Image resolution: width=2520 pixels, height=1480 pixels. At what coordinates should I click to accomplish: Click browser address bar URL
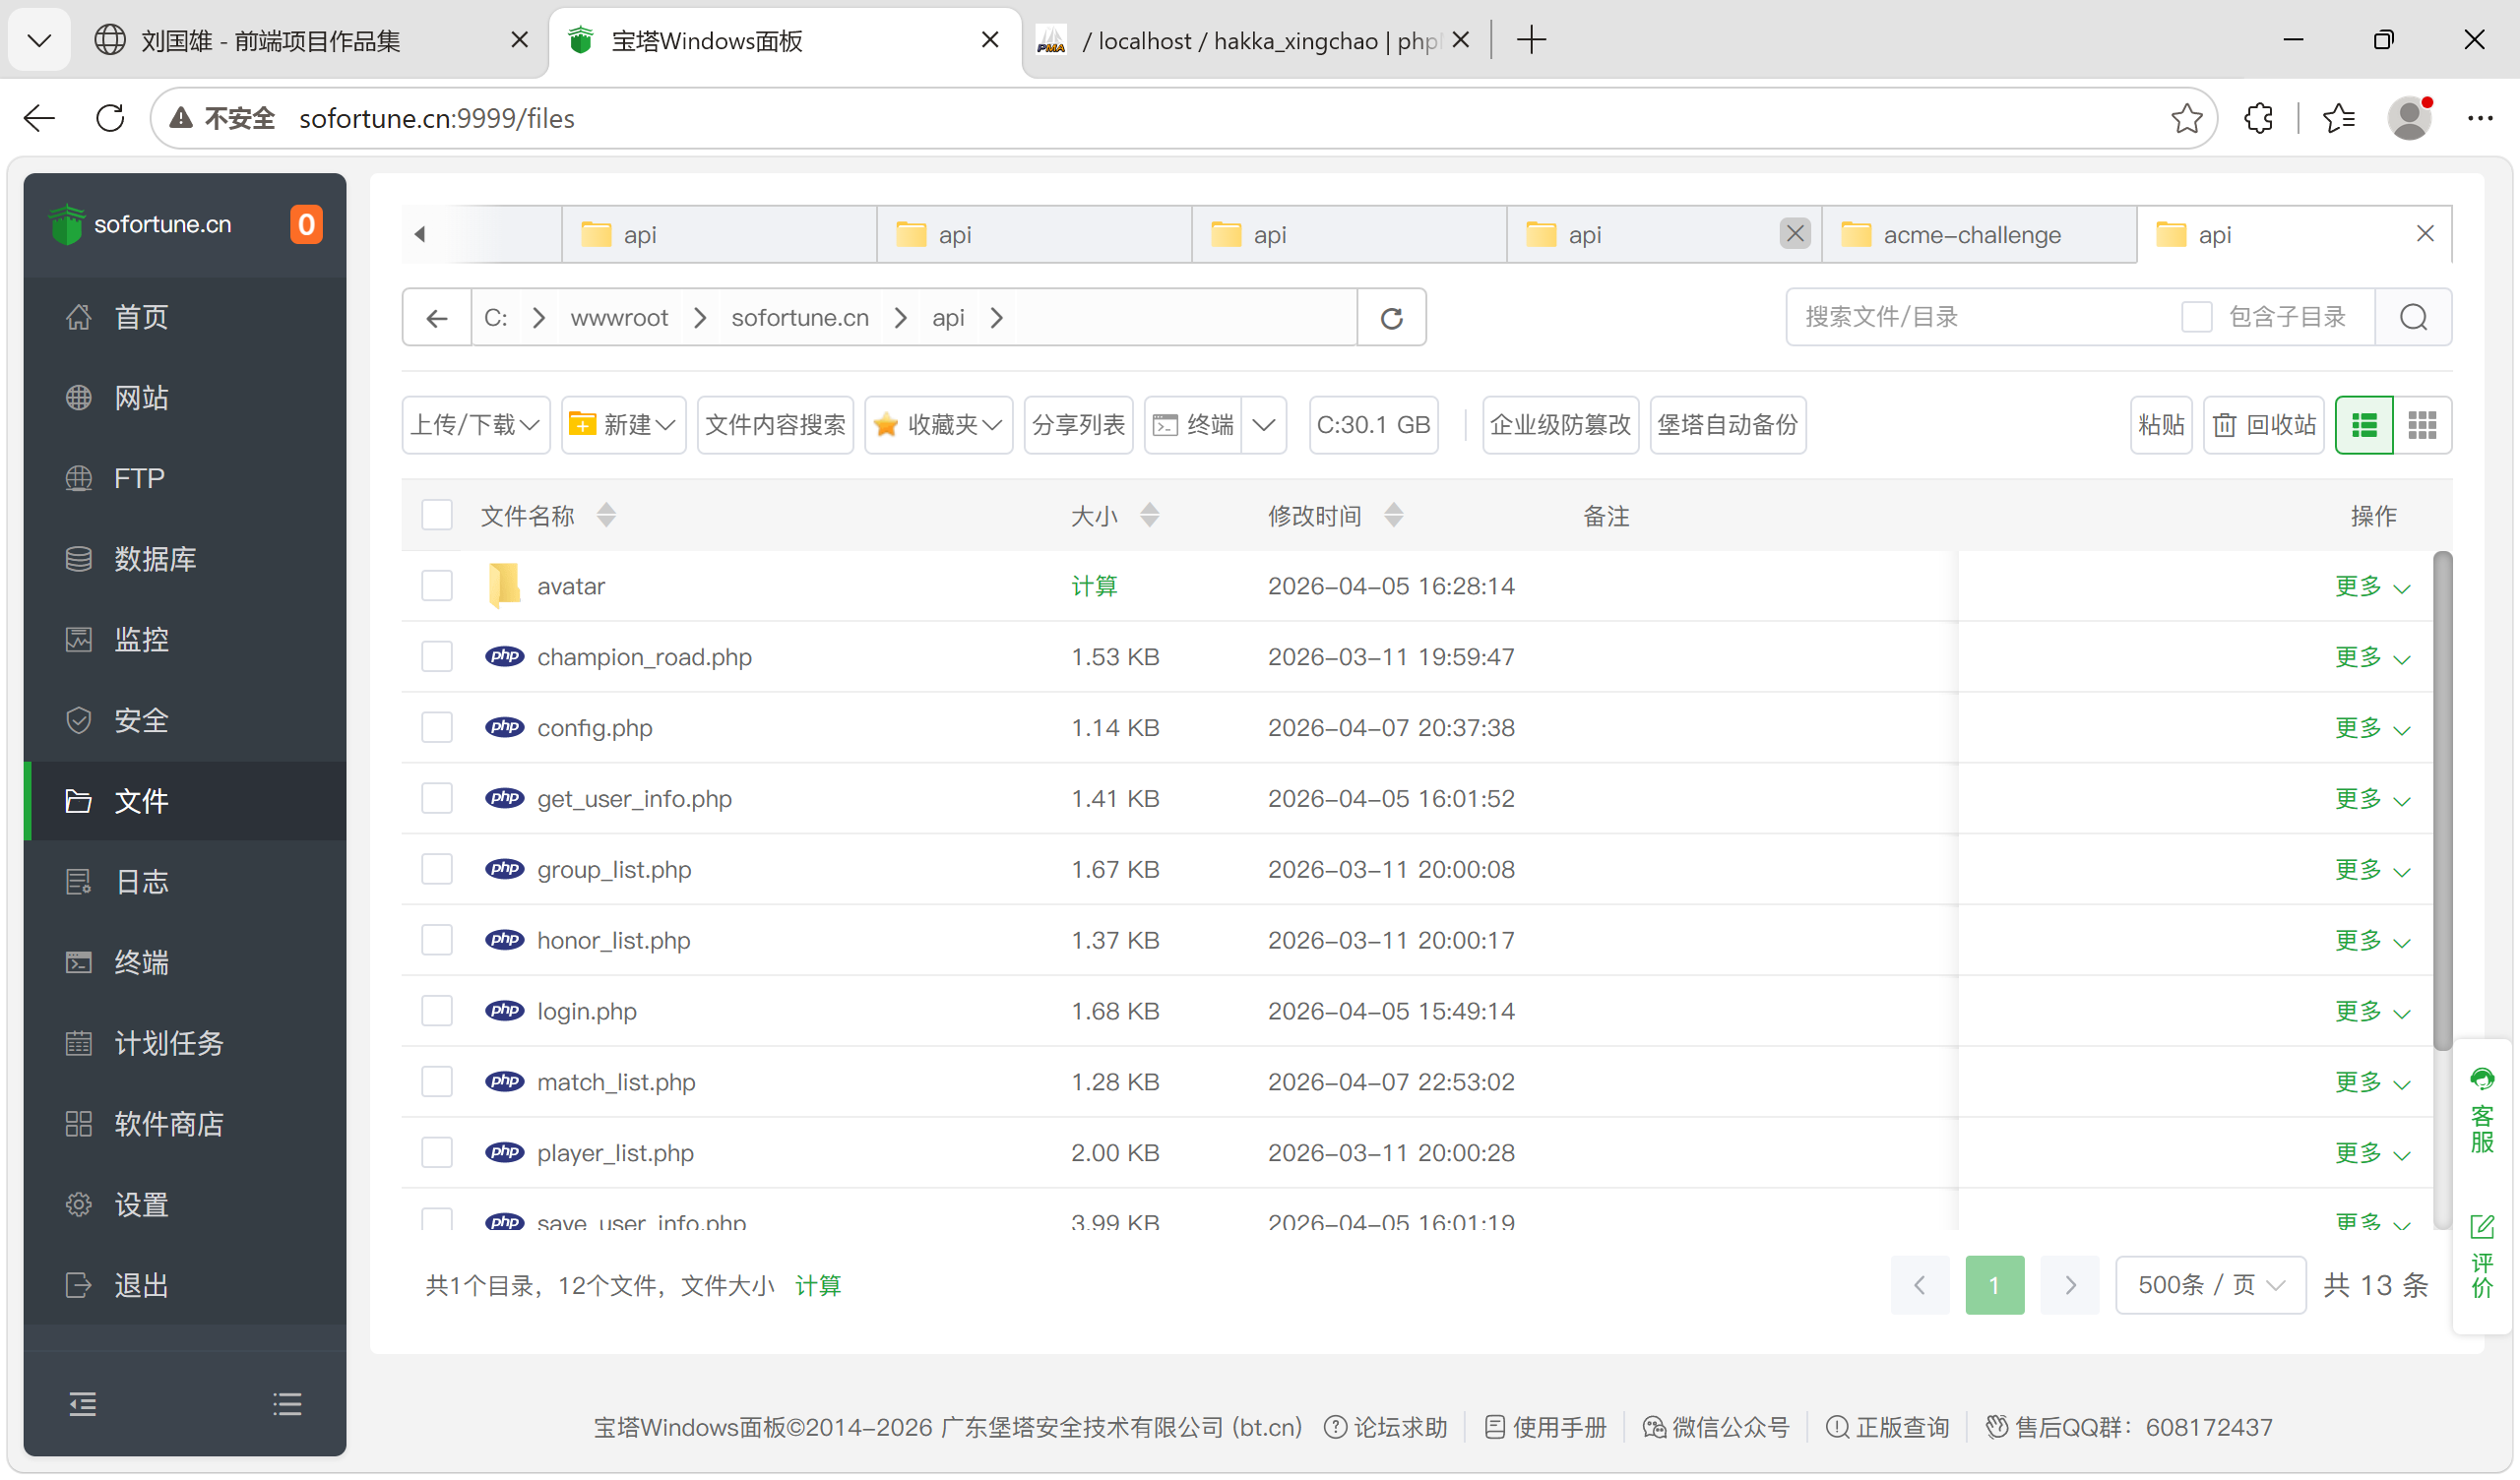click(x=437, y=119)
